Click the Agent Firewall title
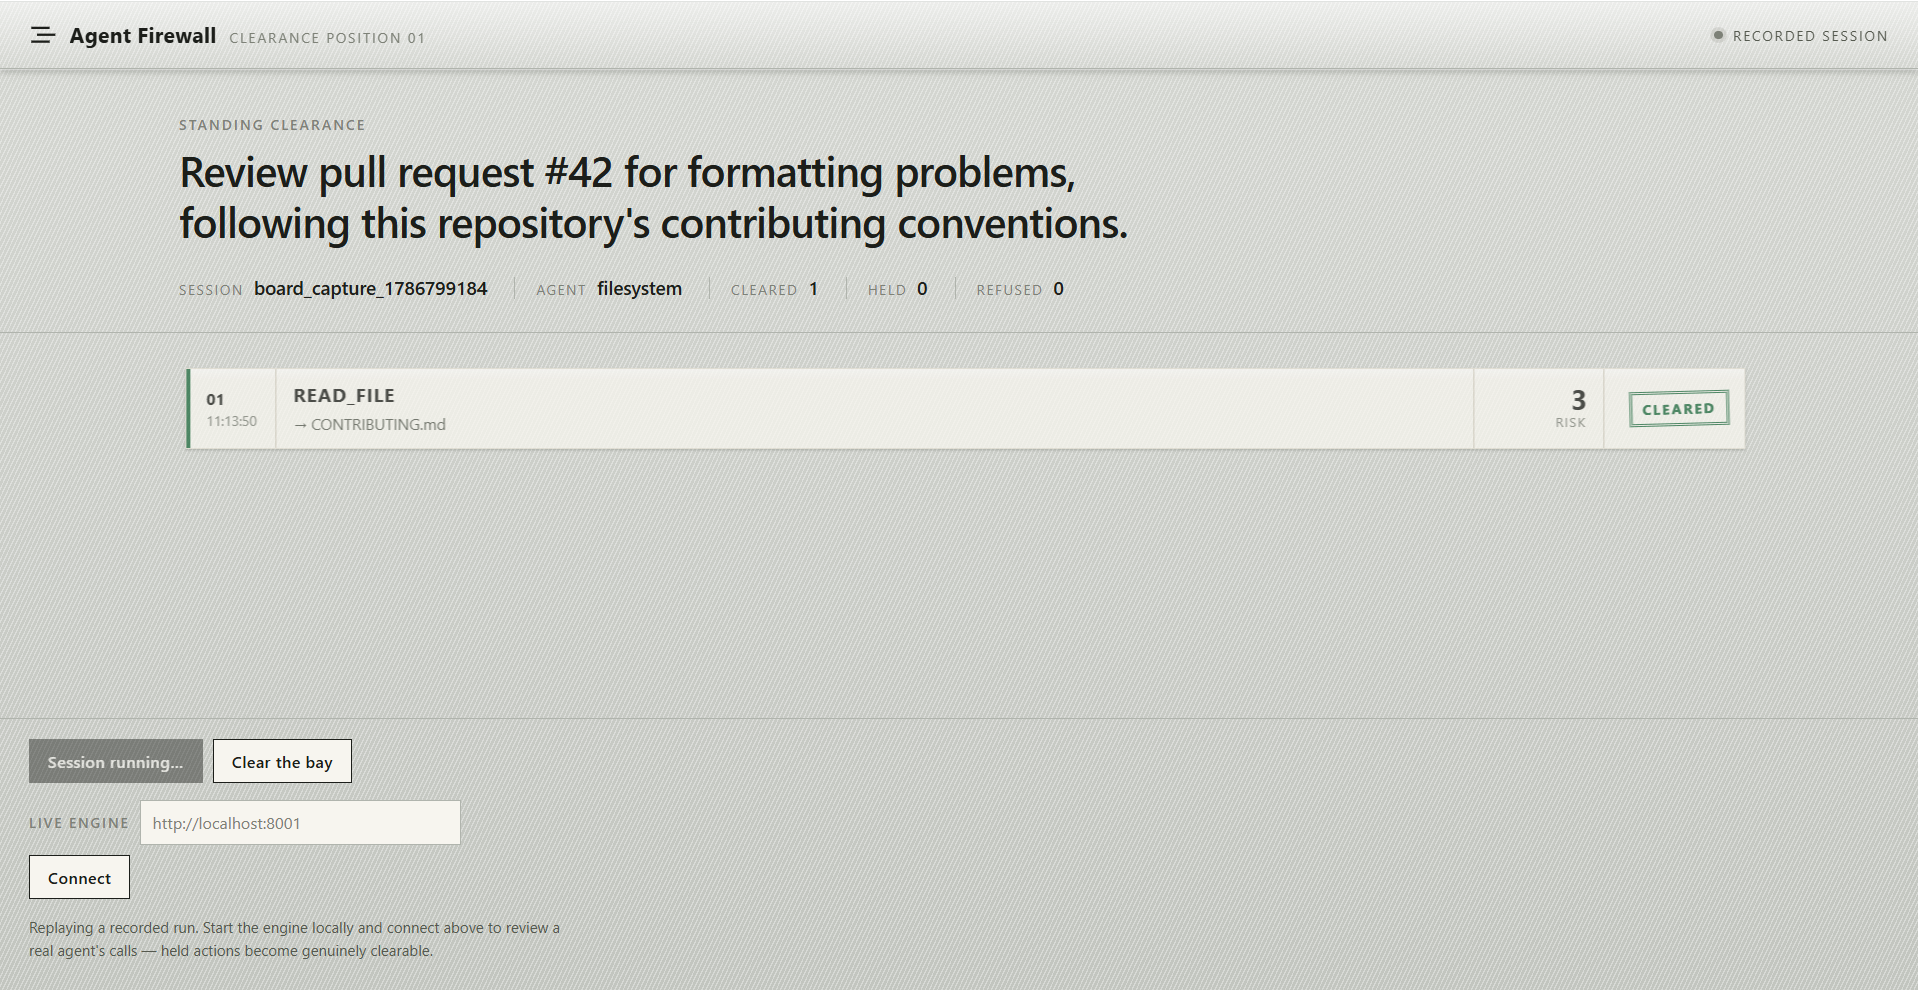 tap(143, 36)
